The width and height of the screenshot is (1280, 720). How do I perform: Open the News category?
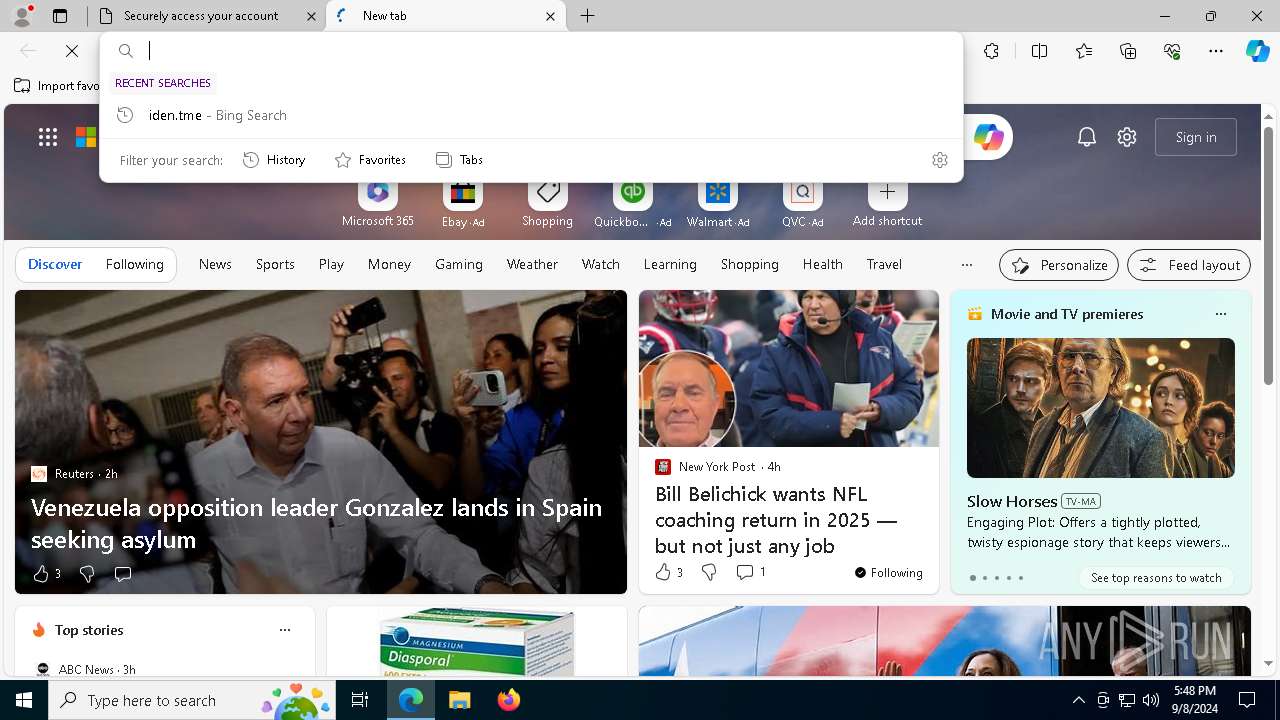[x=215, y=265]
